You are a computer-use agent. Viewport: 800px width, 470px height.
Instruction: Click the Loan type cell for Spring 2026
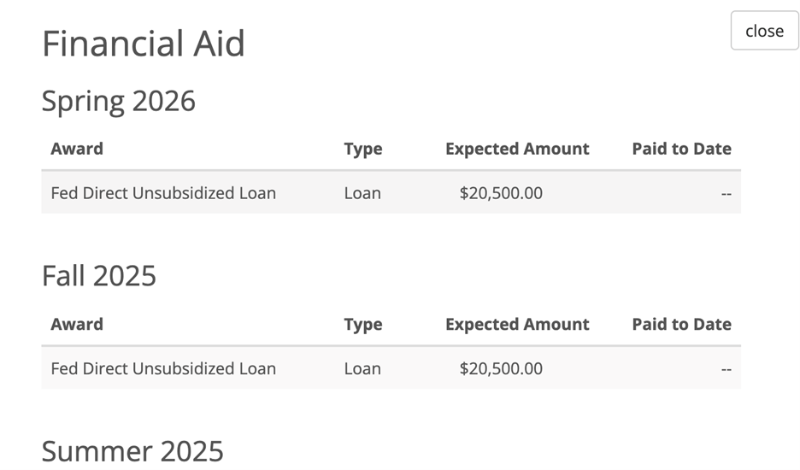coord(362,192)
